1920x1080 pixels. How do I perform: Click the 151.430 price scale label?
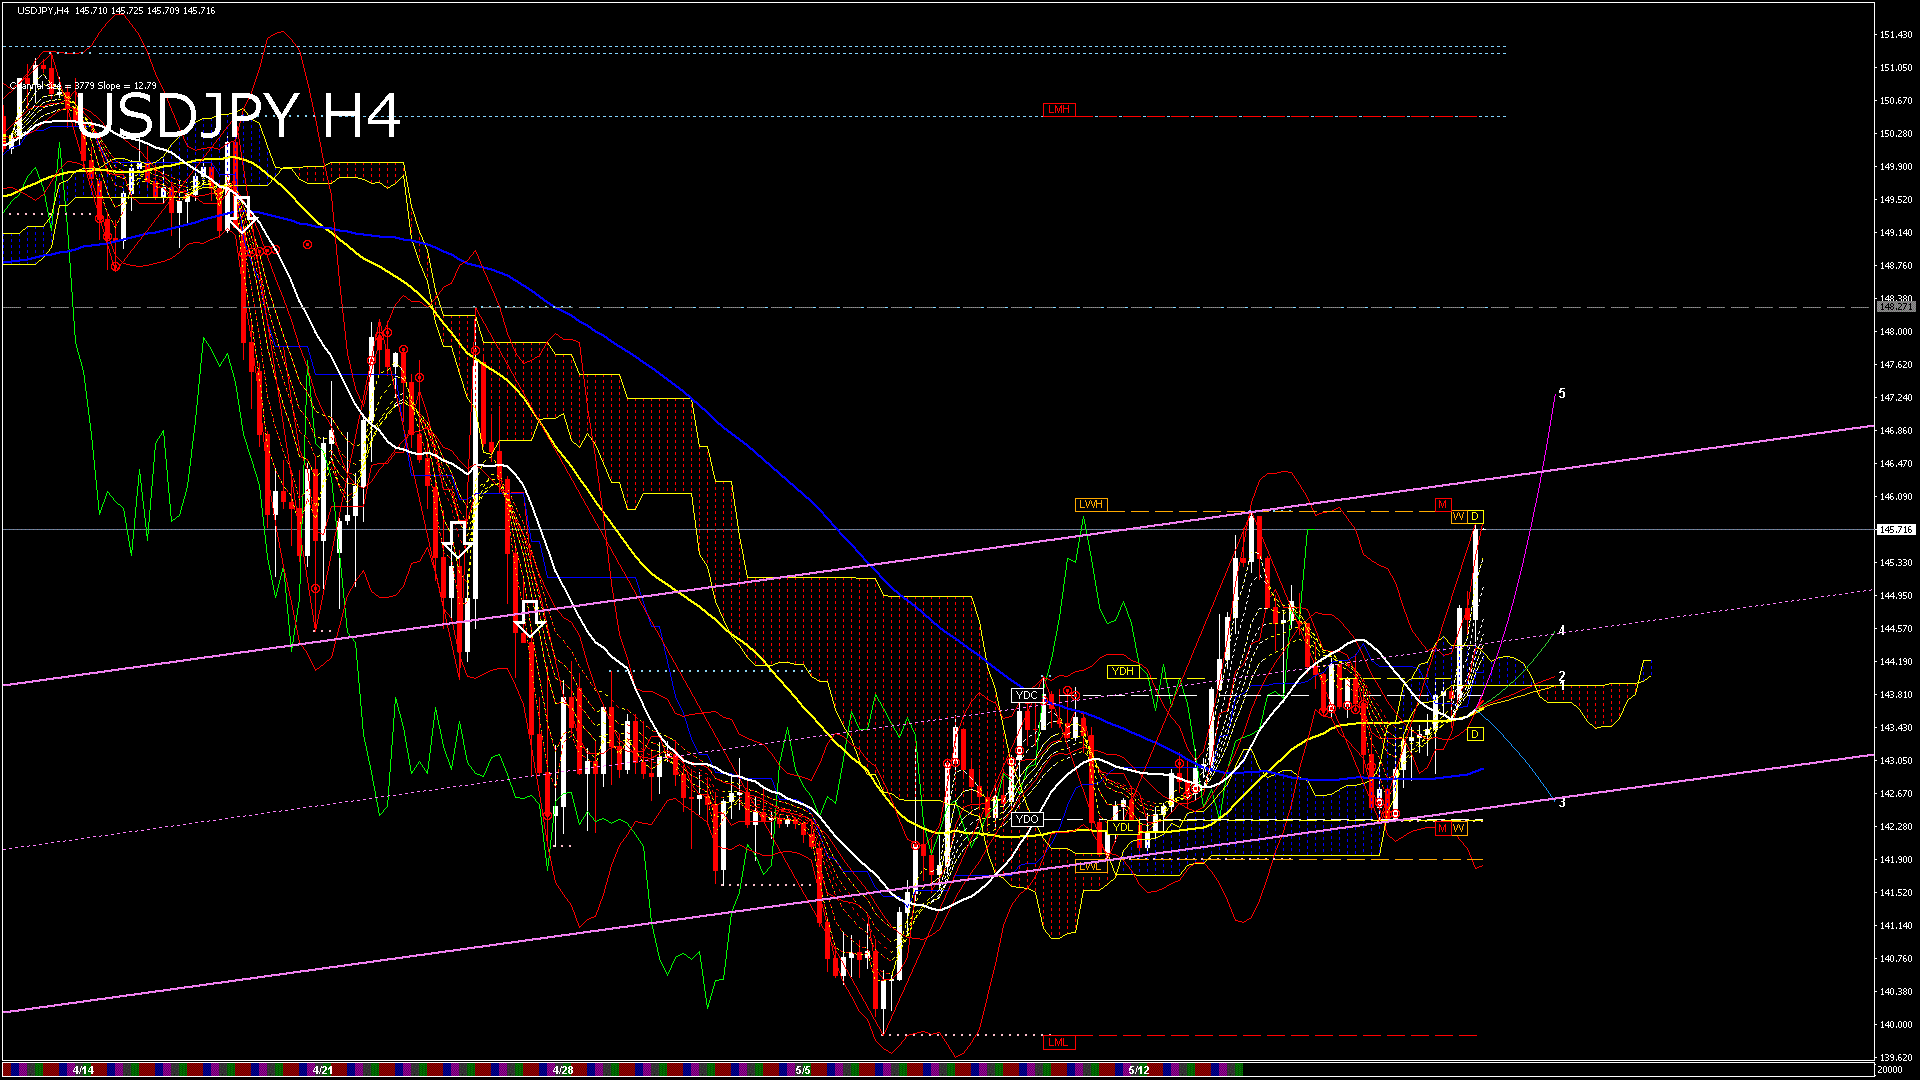click(1896, 35)
